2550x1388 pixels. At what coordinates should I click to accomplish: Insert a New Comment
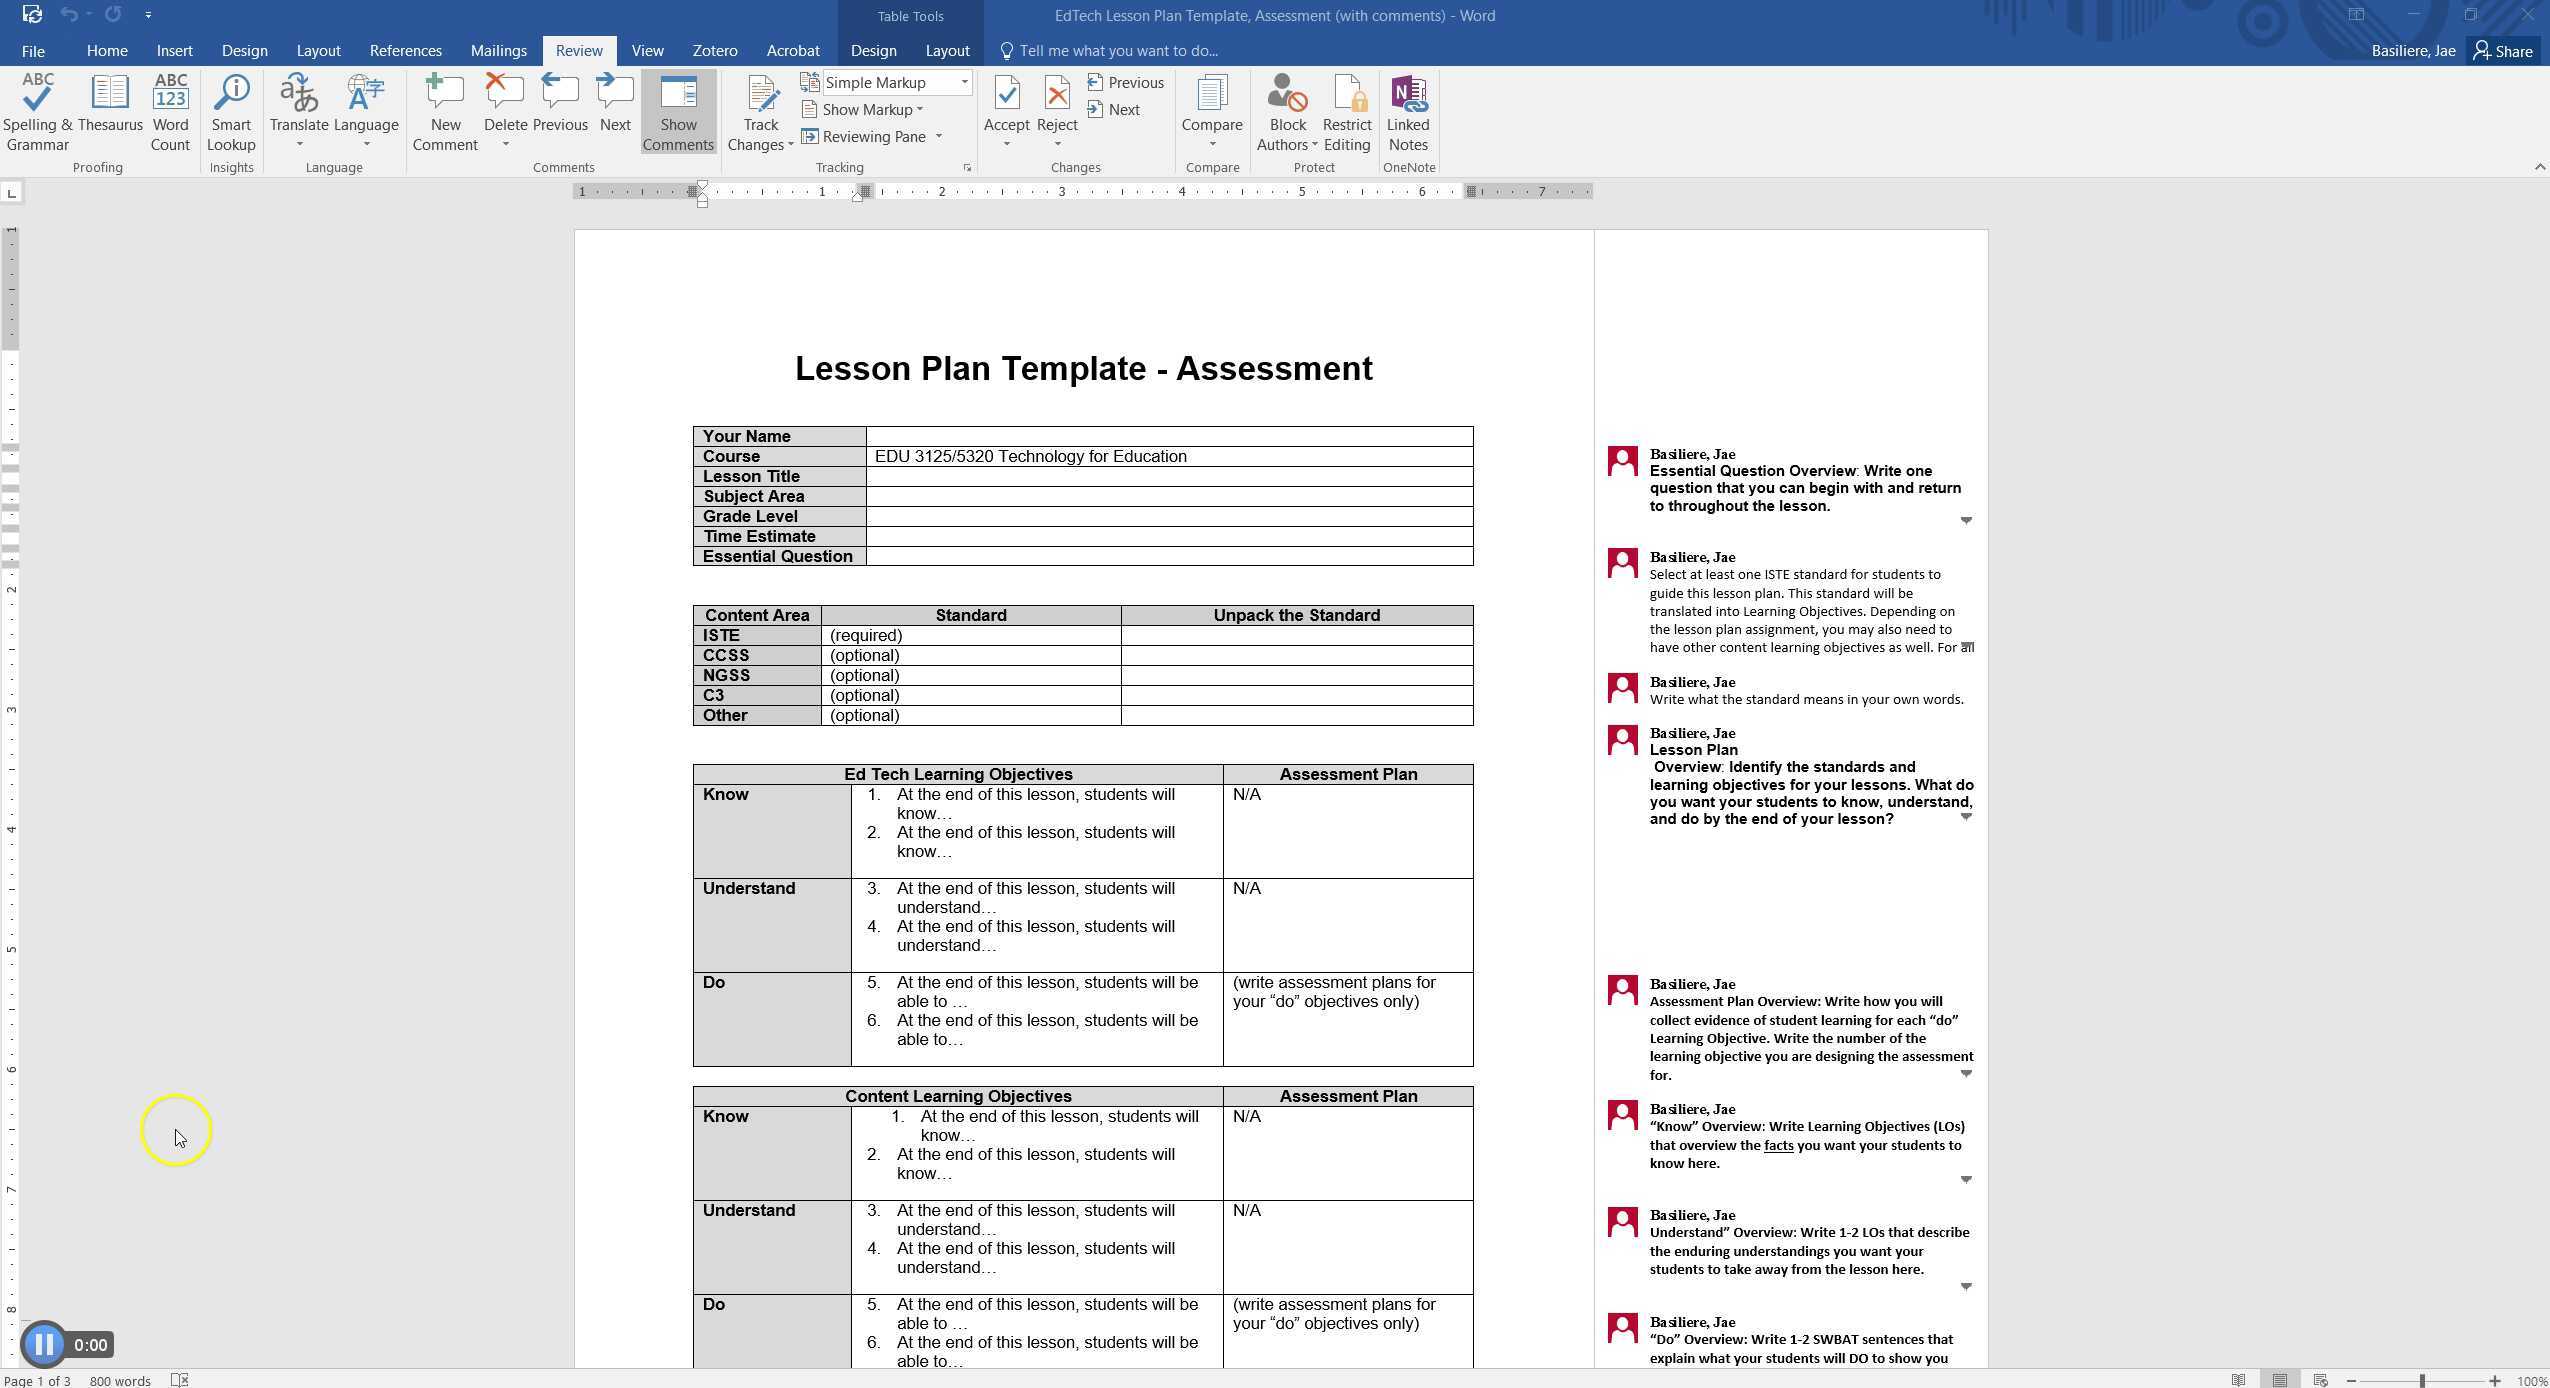tap(445, 112)
